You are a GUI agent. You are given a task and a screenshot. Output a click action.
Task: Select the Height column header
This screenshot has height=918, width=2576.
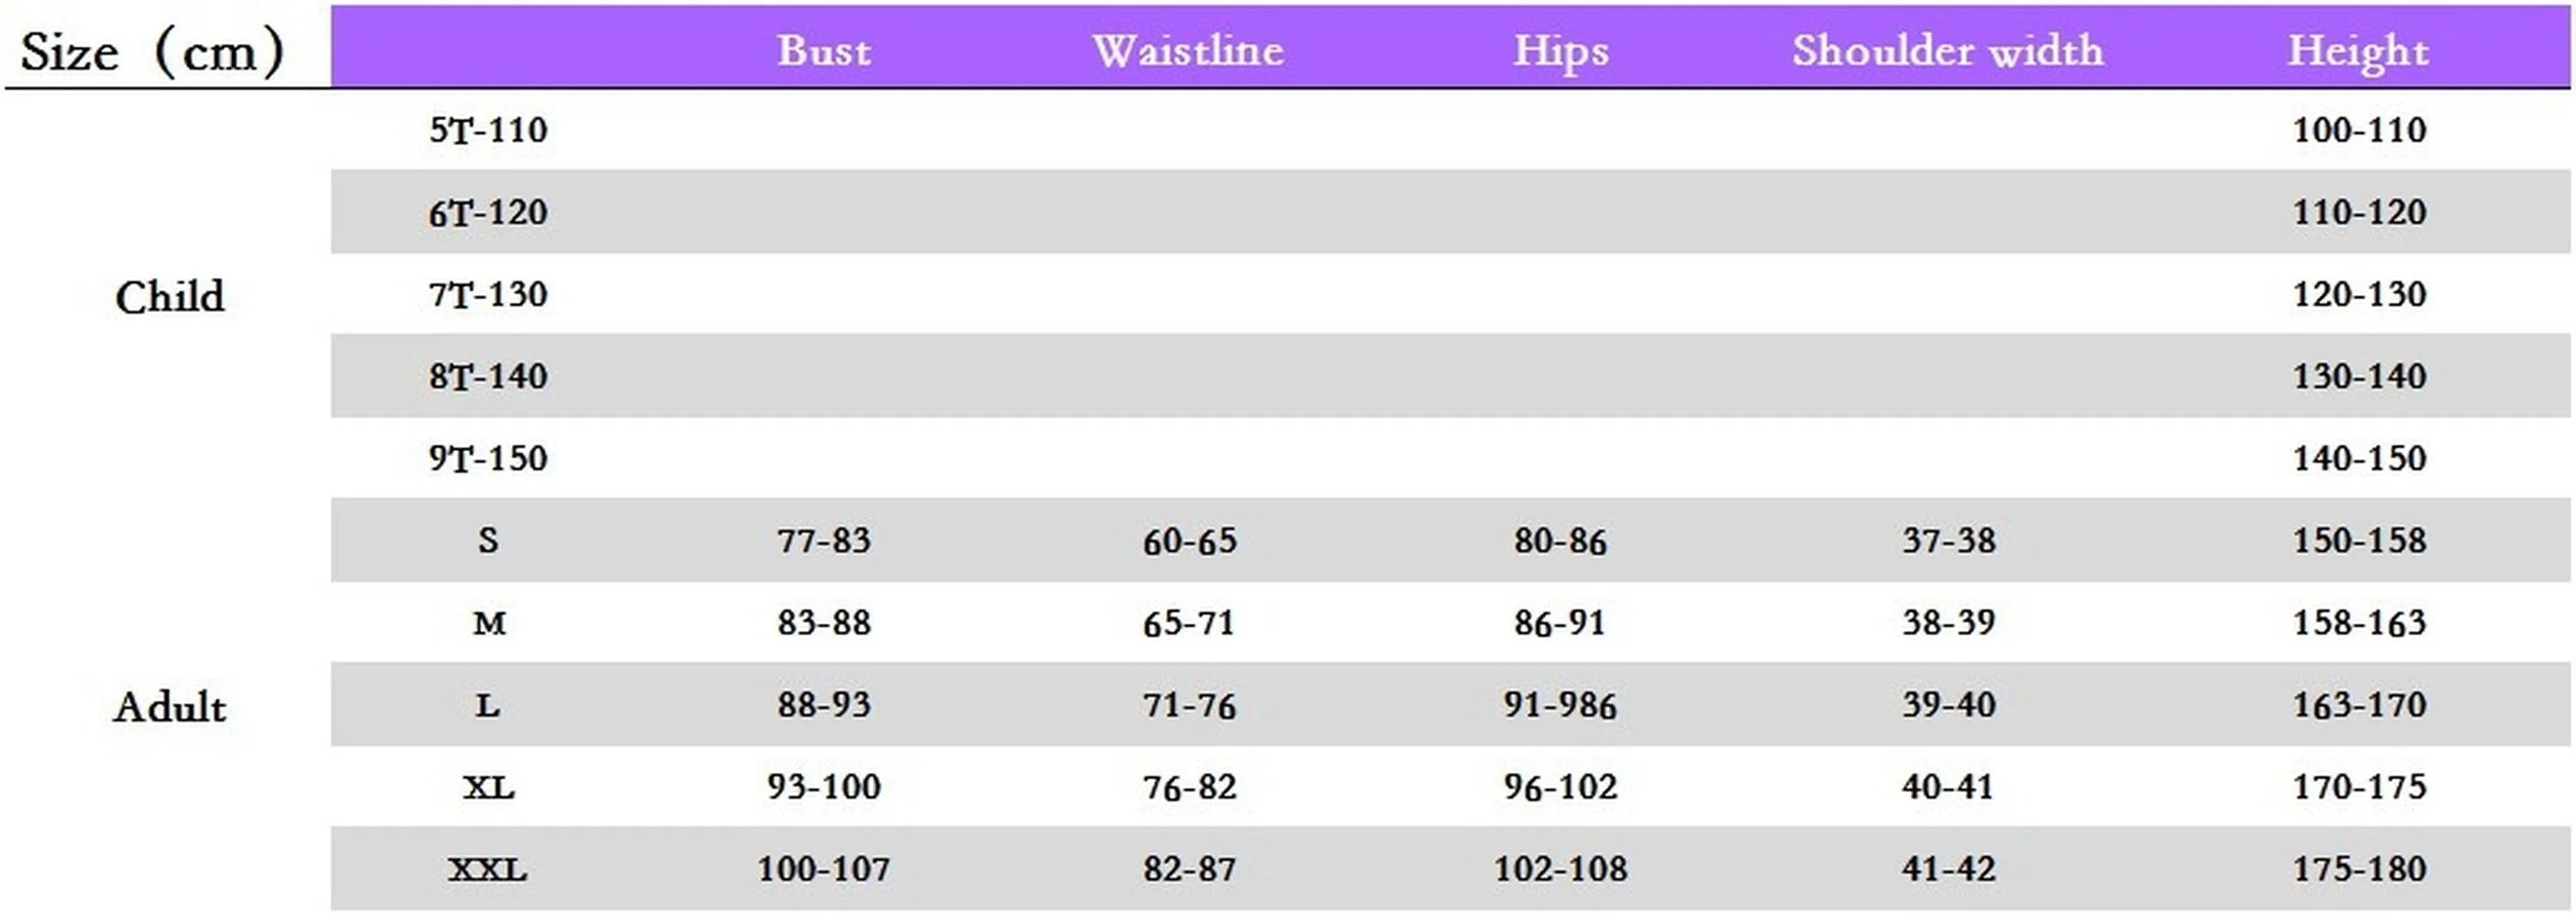pos(2358,51)
